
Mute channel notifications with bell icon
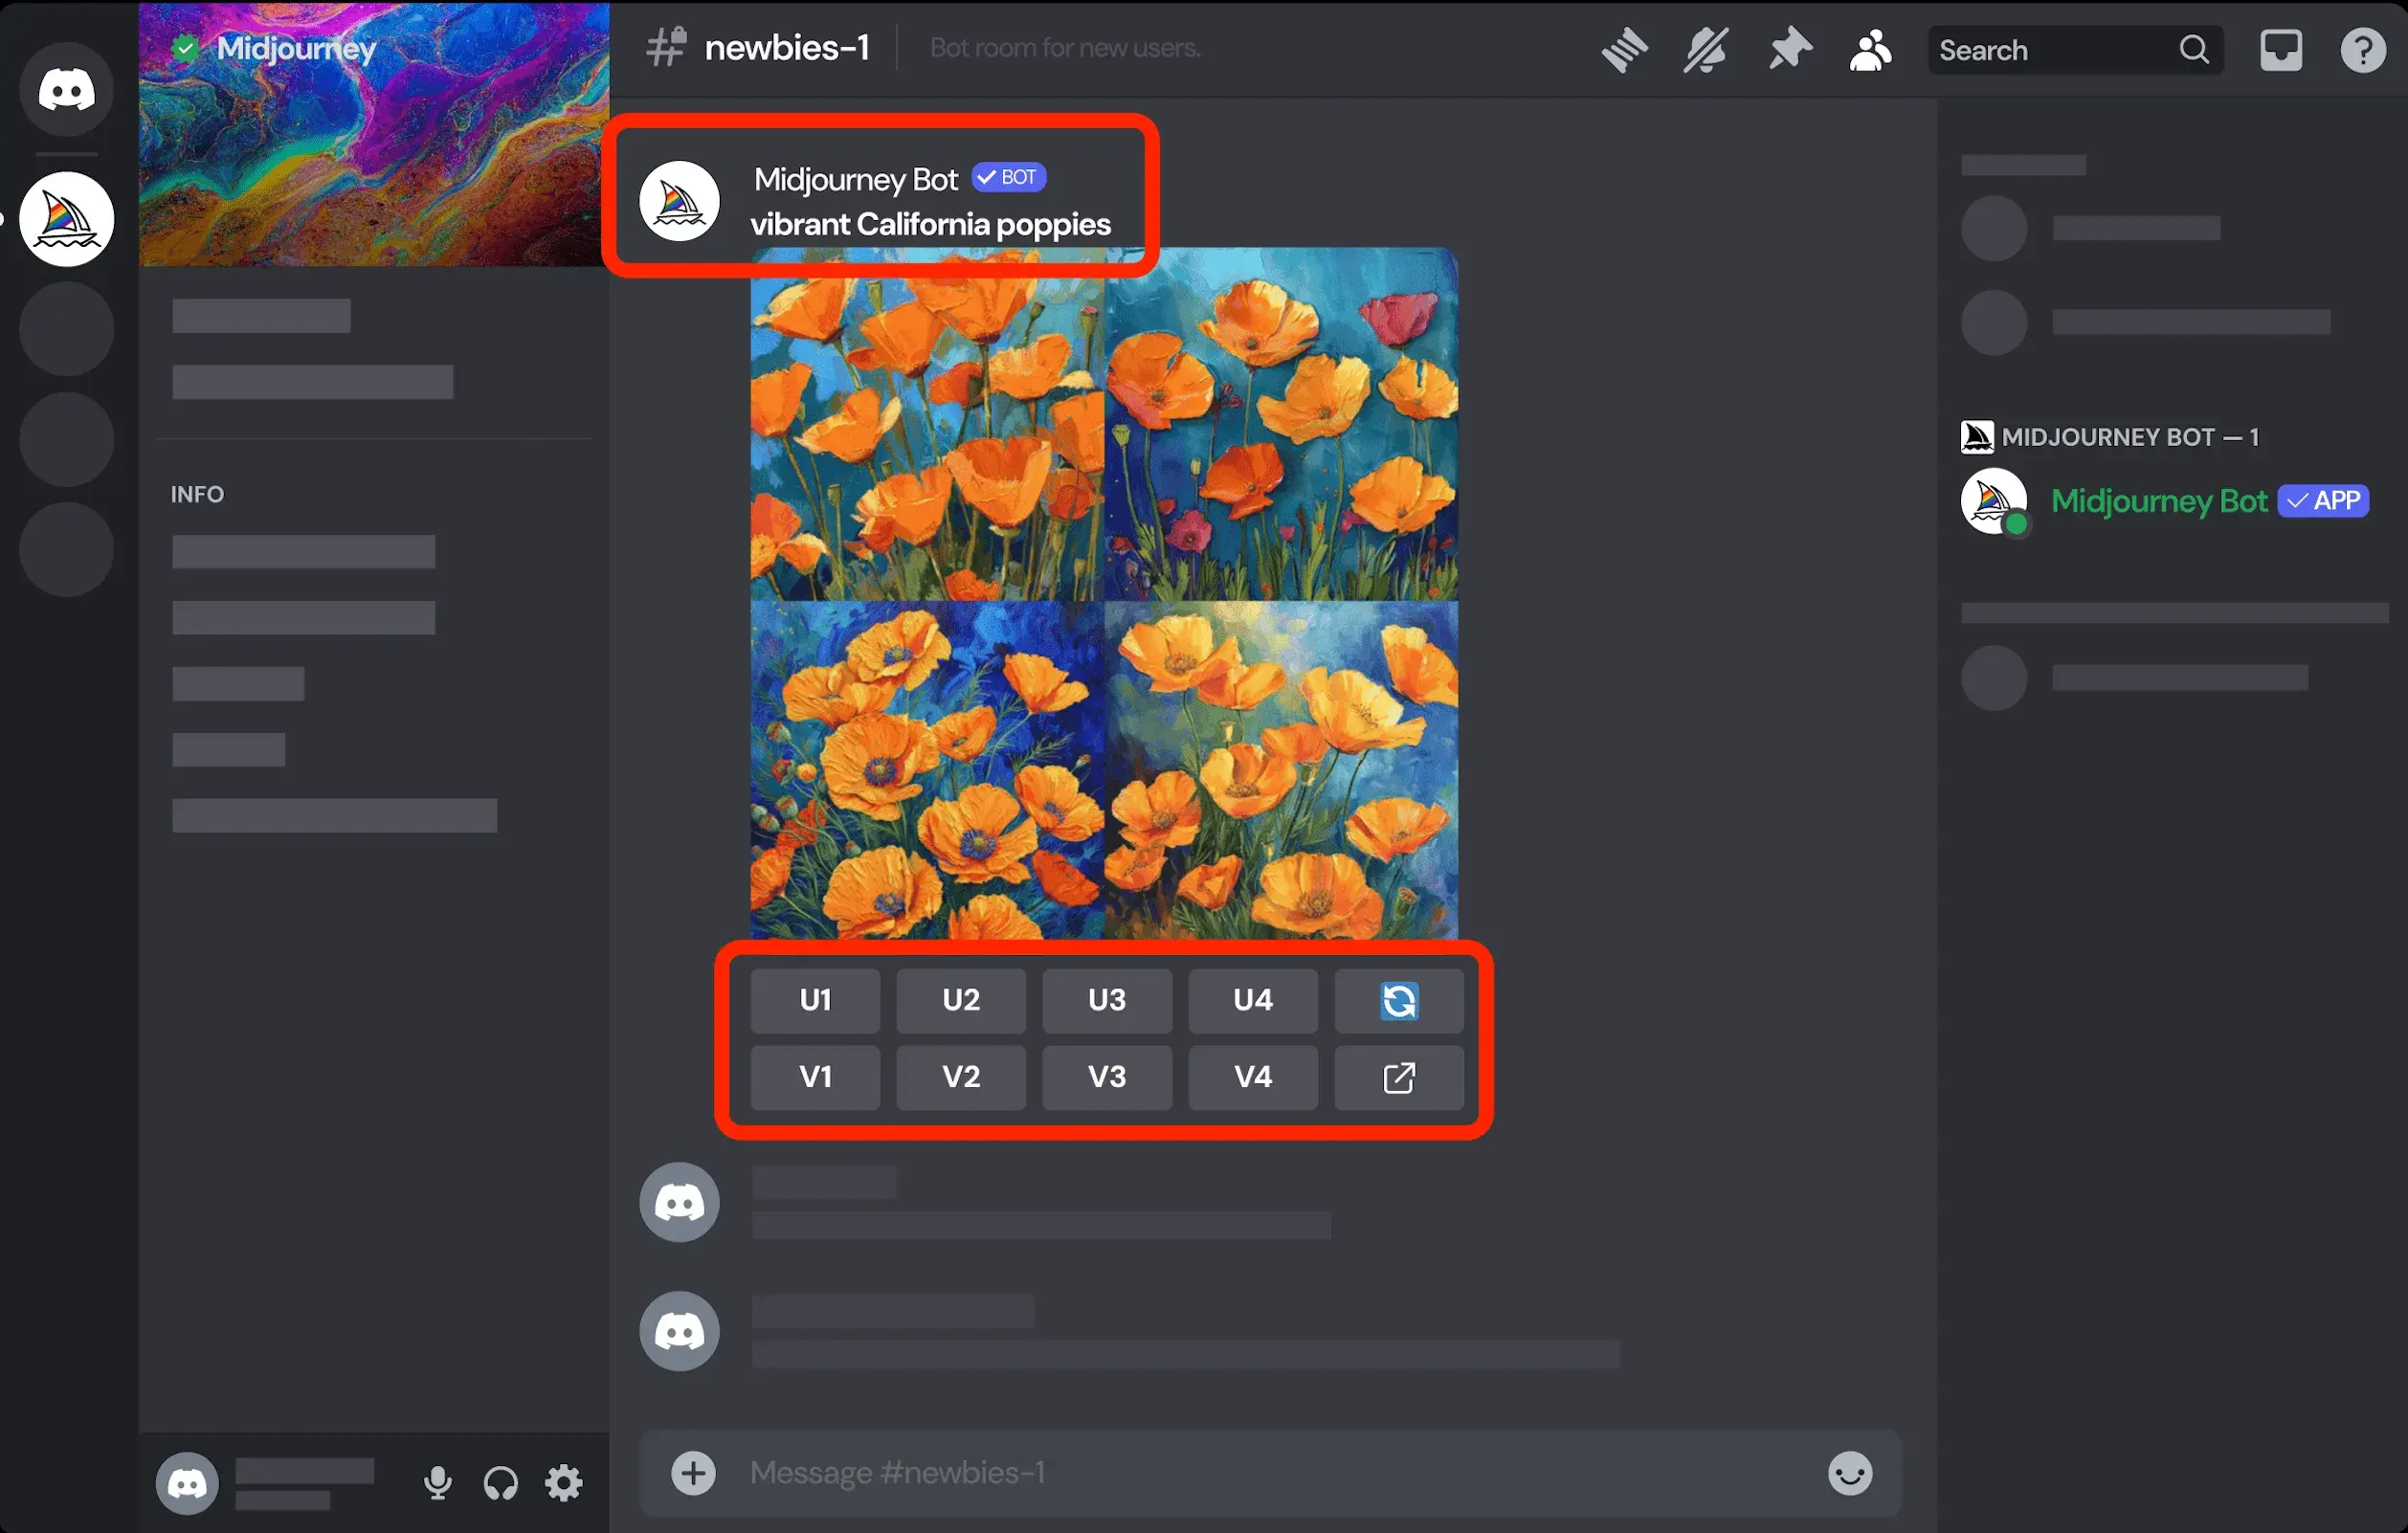coord(1706,50)
